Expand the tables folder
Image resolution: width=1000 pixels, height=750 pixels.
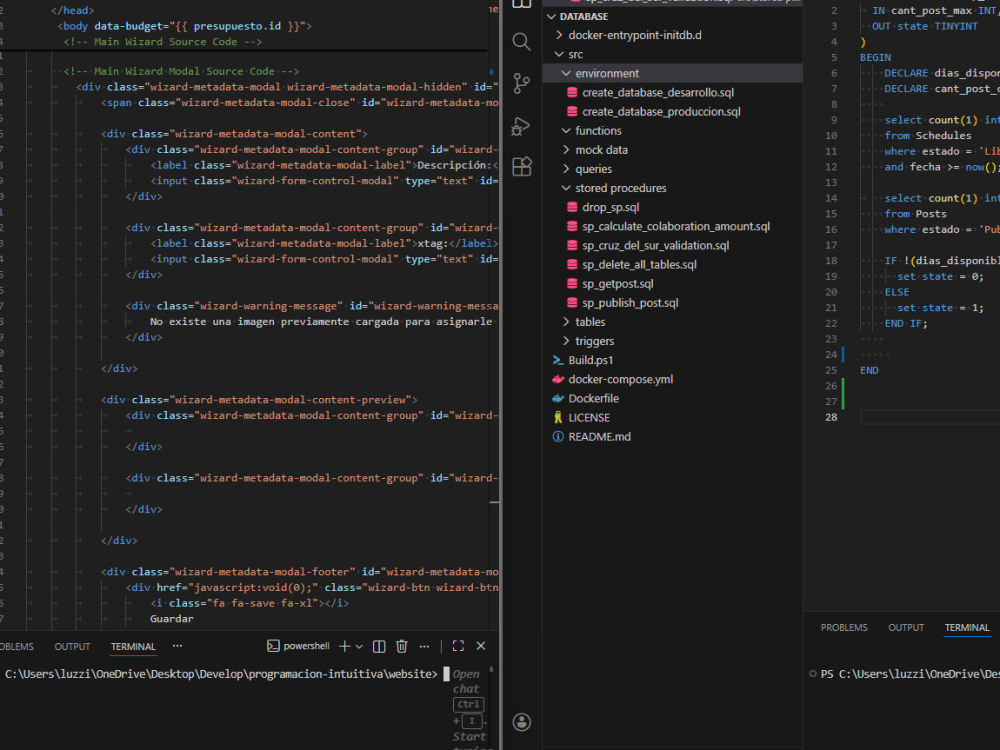pyautogui.click(x=566, y=322)
